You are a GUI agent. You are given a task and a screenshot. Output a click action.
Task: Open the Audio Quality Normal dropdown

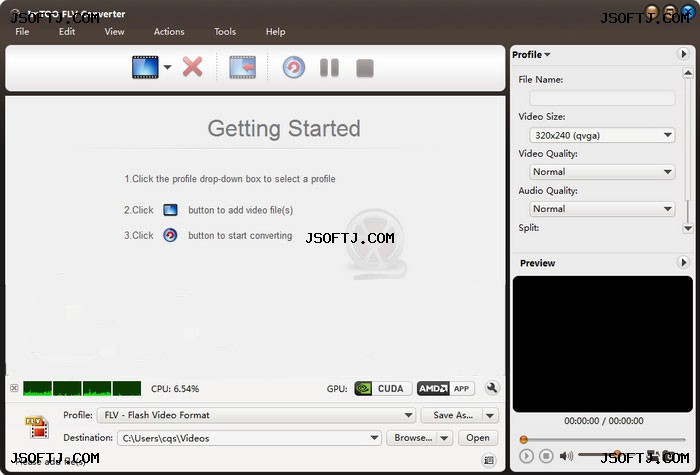pyautogui.click(x=602, y=209)
